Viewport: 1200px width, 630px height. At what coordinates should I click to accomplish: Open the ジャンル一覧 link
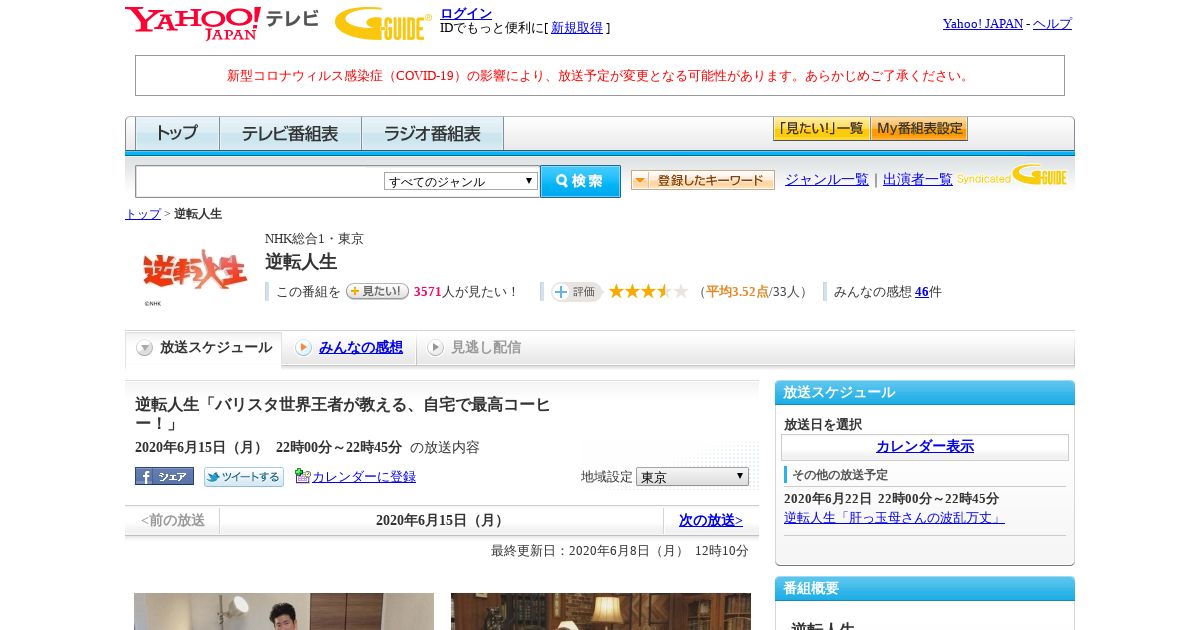point(827,180)
